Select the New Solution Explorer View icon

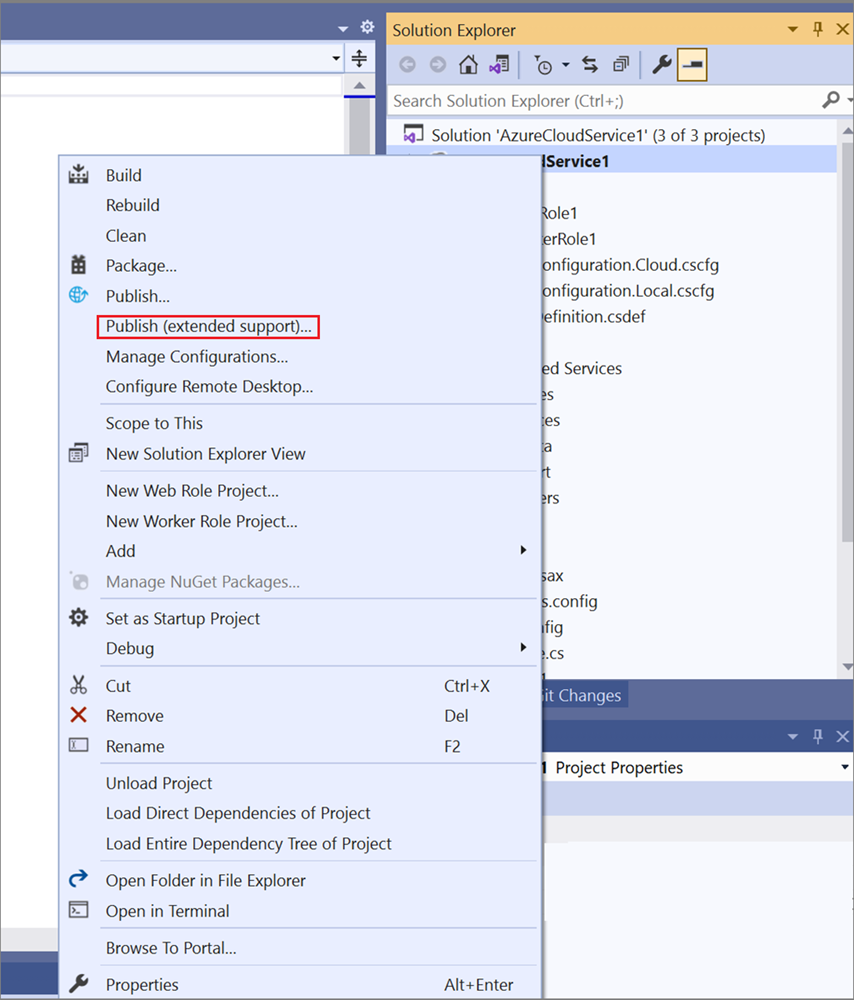78,453
